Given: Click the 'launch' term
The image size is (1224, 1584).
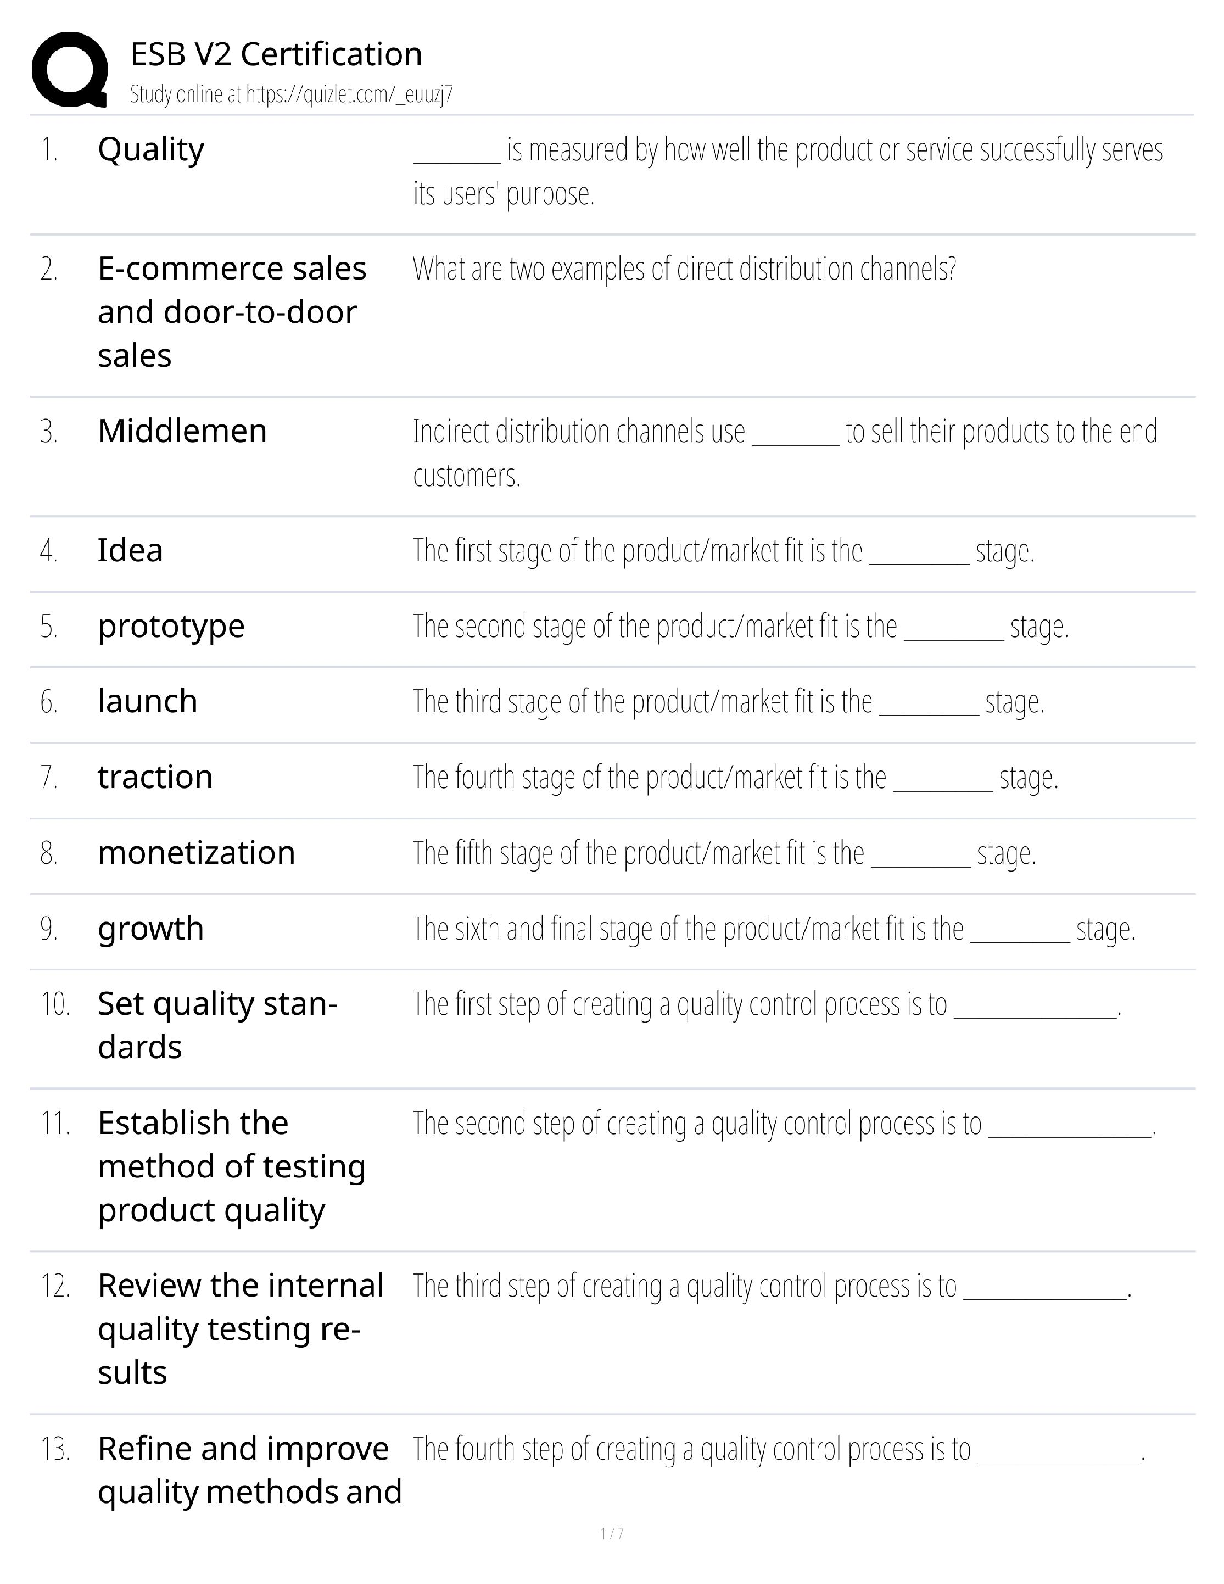Looking at the screenshot, I should 147,701.
